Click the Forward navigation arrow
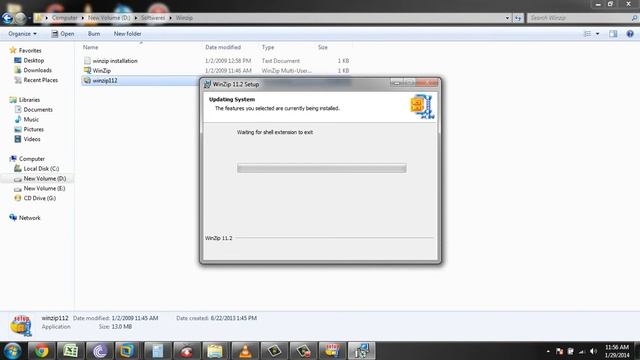 (20, 18)
